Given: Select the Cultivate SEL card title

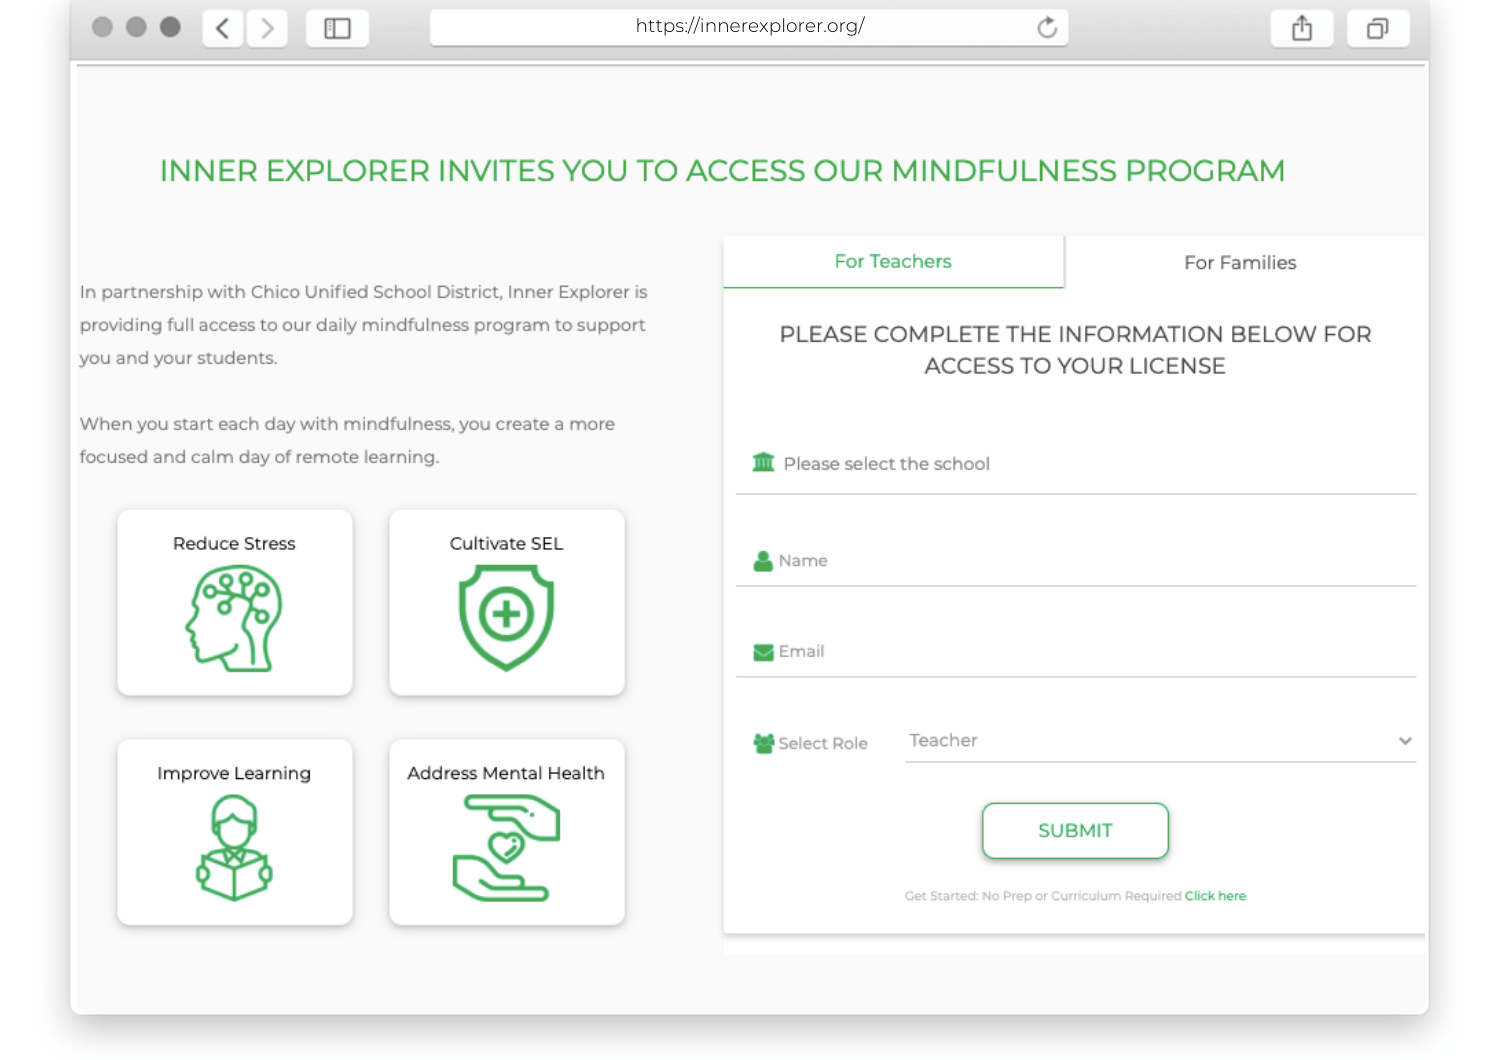Looking at the screenshot, I should click(506, 544).
